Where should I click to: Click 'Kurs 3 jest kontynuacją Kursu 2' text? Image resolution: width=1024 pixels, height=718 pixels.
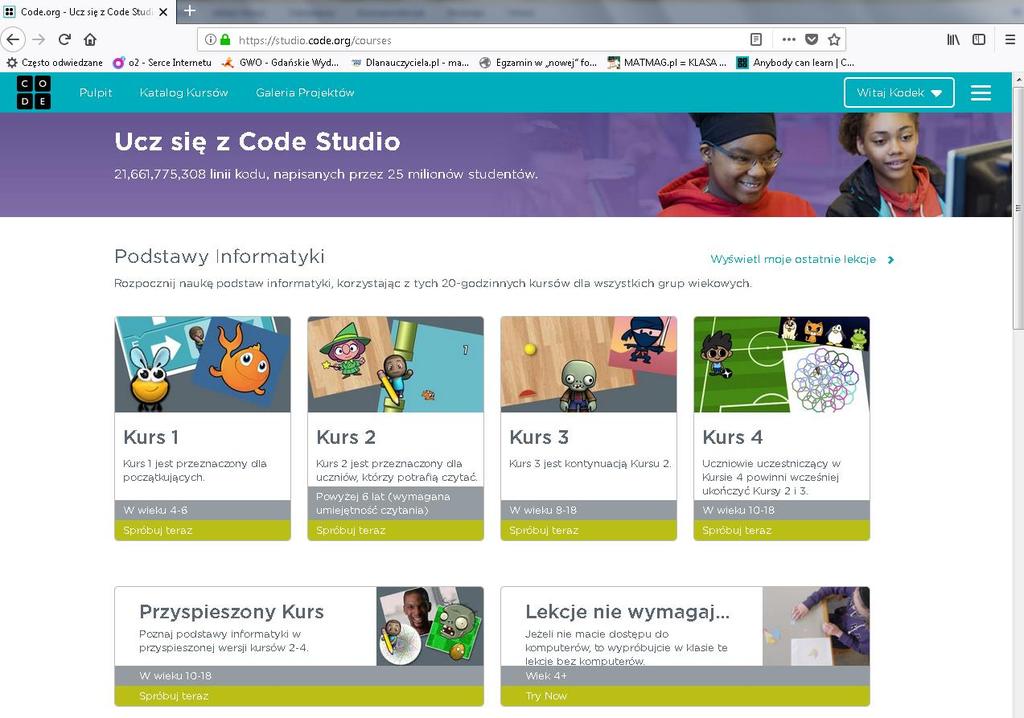coord(590,464)
